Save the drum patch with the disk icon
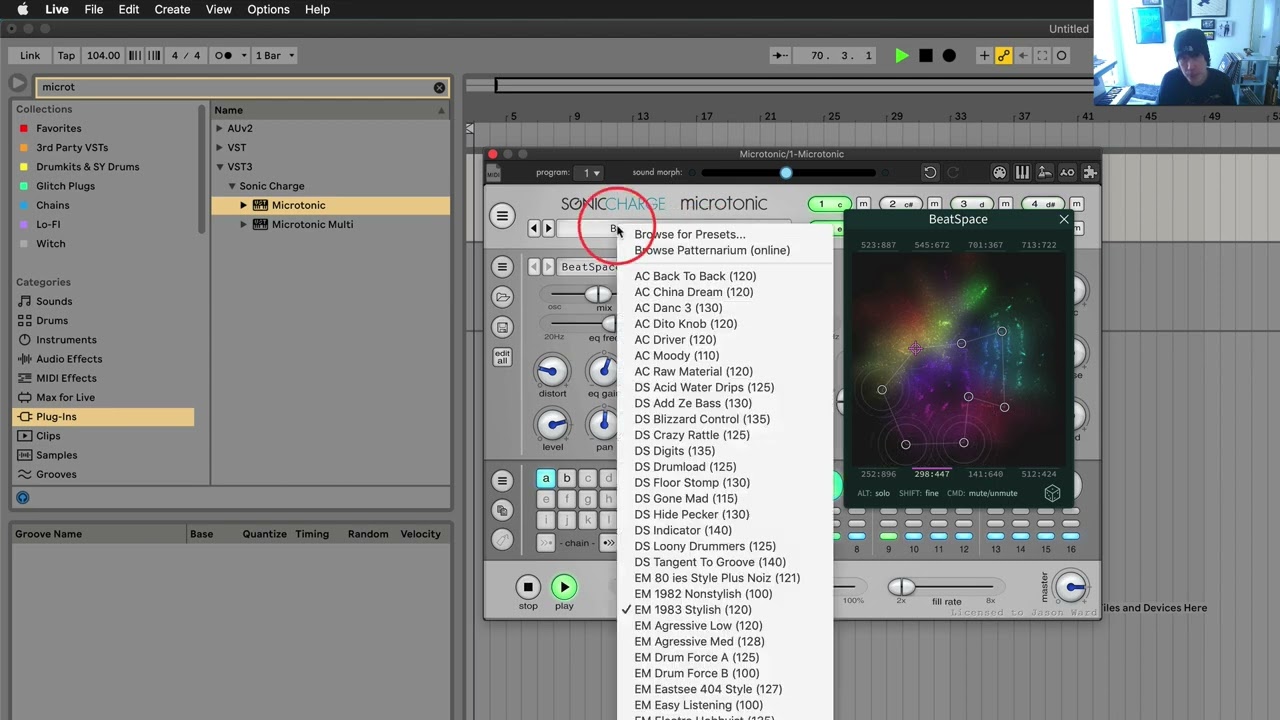The height and width of the screenshot is (720, 1280). [503, 327]
